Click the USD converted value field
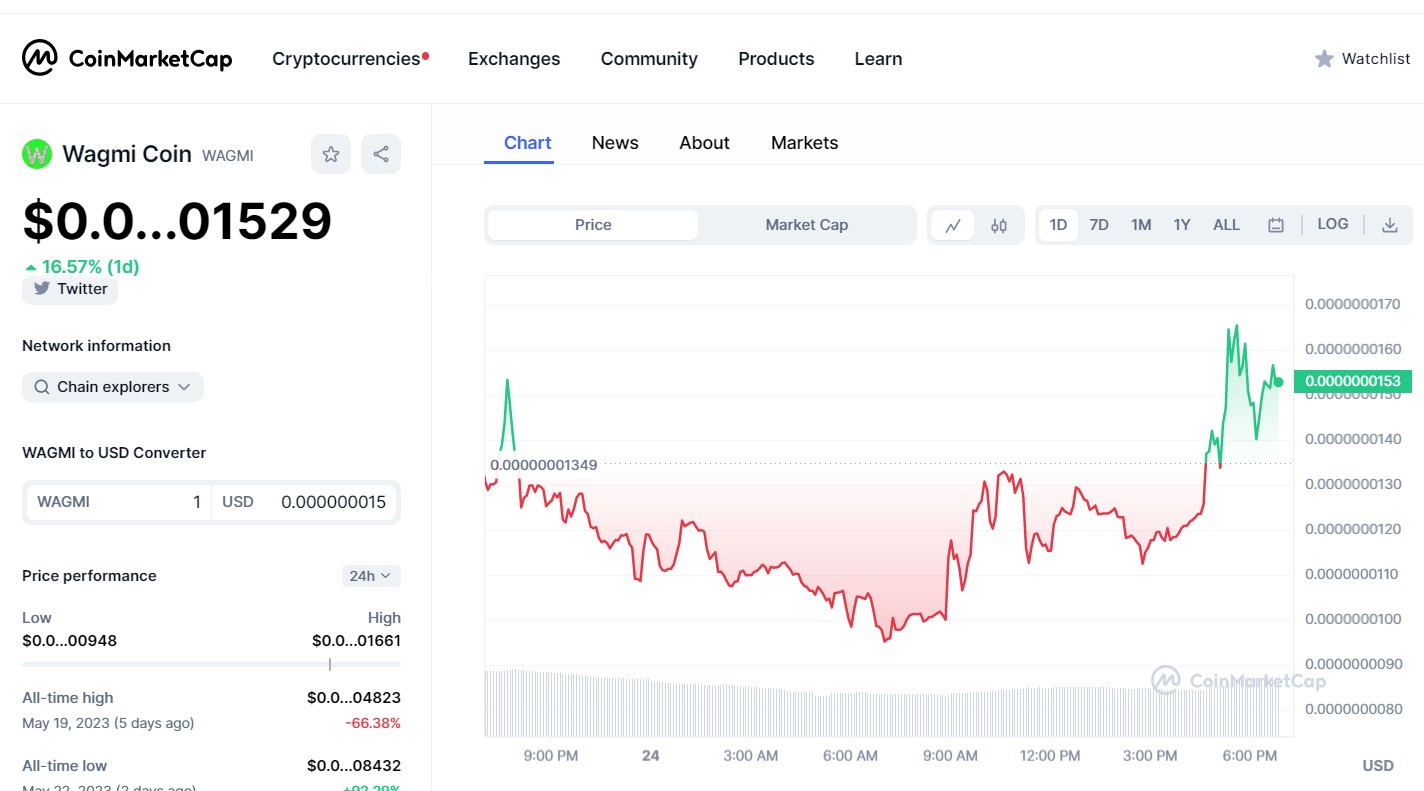 304,502
